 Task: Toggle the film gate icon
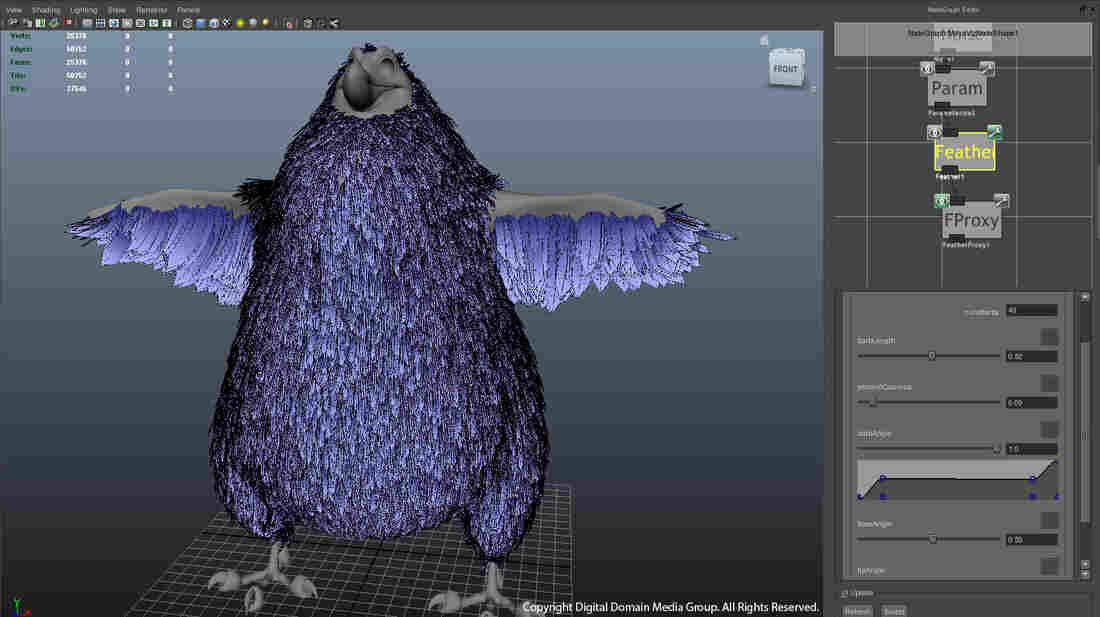pyautogui.click(x=100, y=23)
